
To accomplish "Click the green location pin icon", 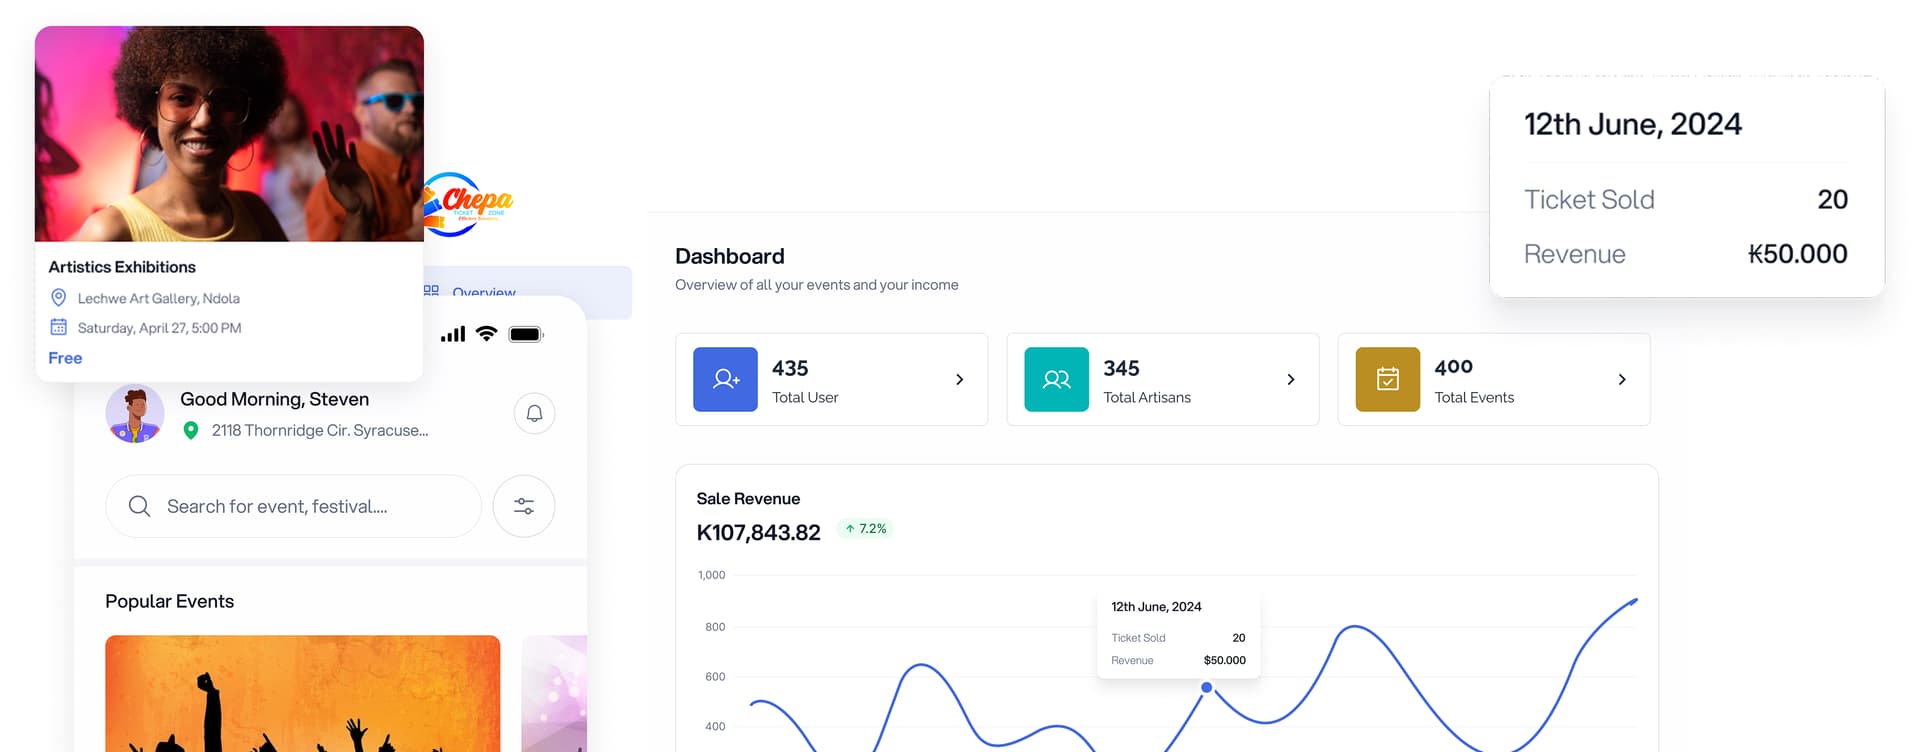I will [191, 430].
